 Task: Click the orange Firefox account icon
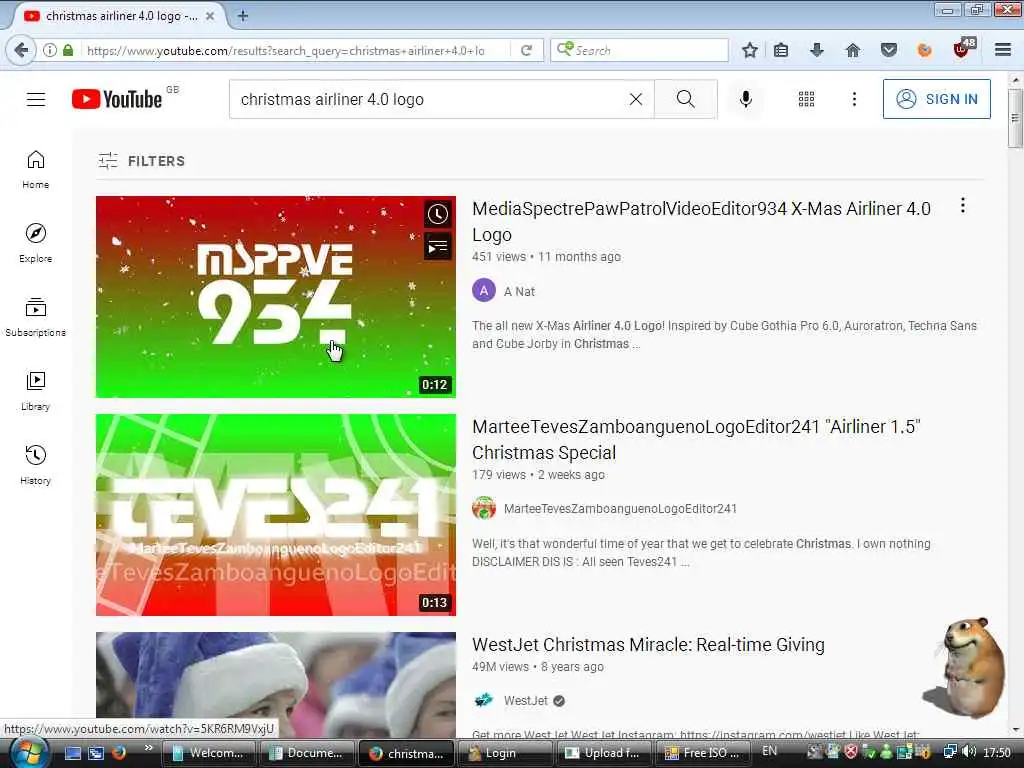pos(924,50)
